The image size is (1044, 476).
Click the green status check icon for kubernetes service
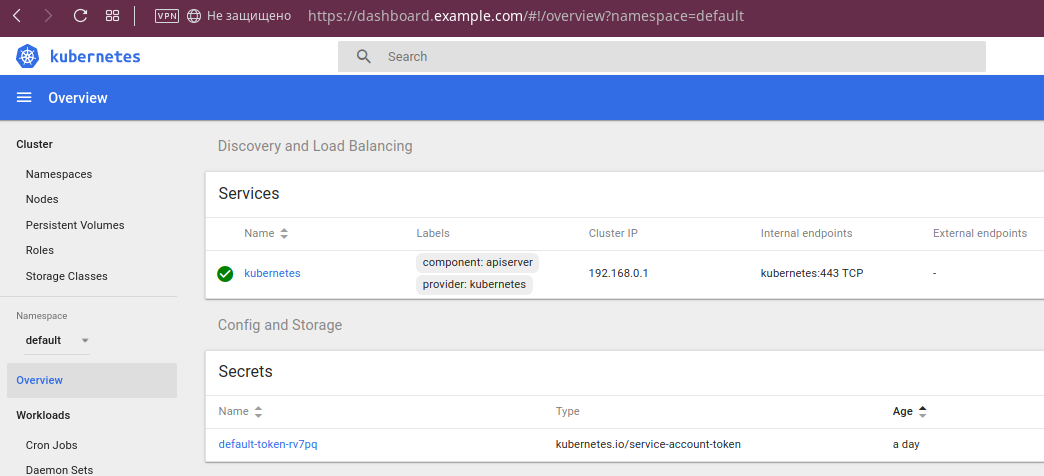click(225, 273)
